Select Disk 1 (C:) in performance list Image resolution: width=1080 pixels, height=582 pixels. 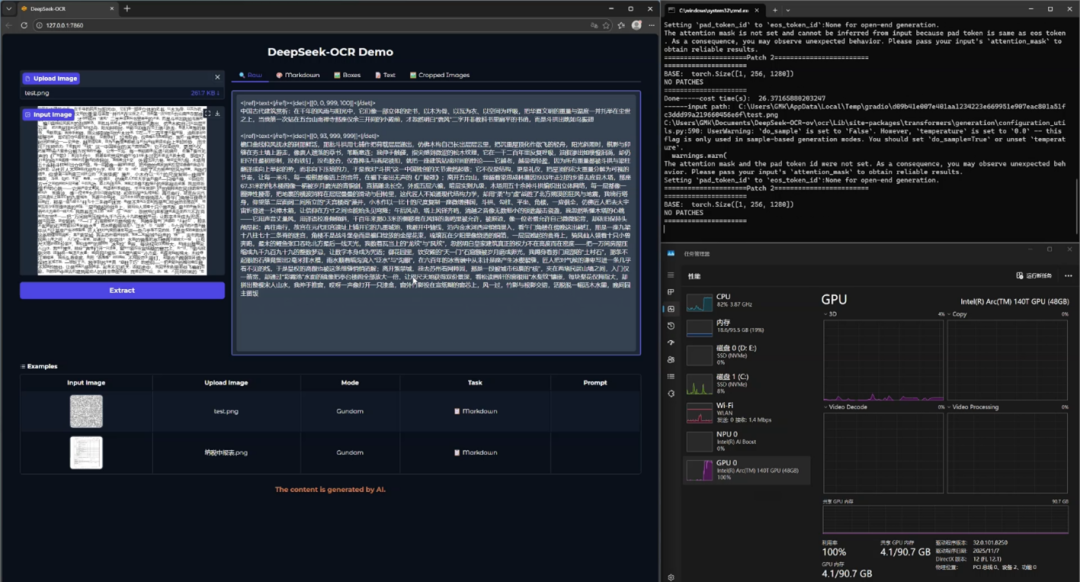tap(747, 383)
